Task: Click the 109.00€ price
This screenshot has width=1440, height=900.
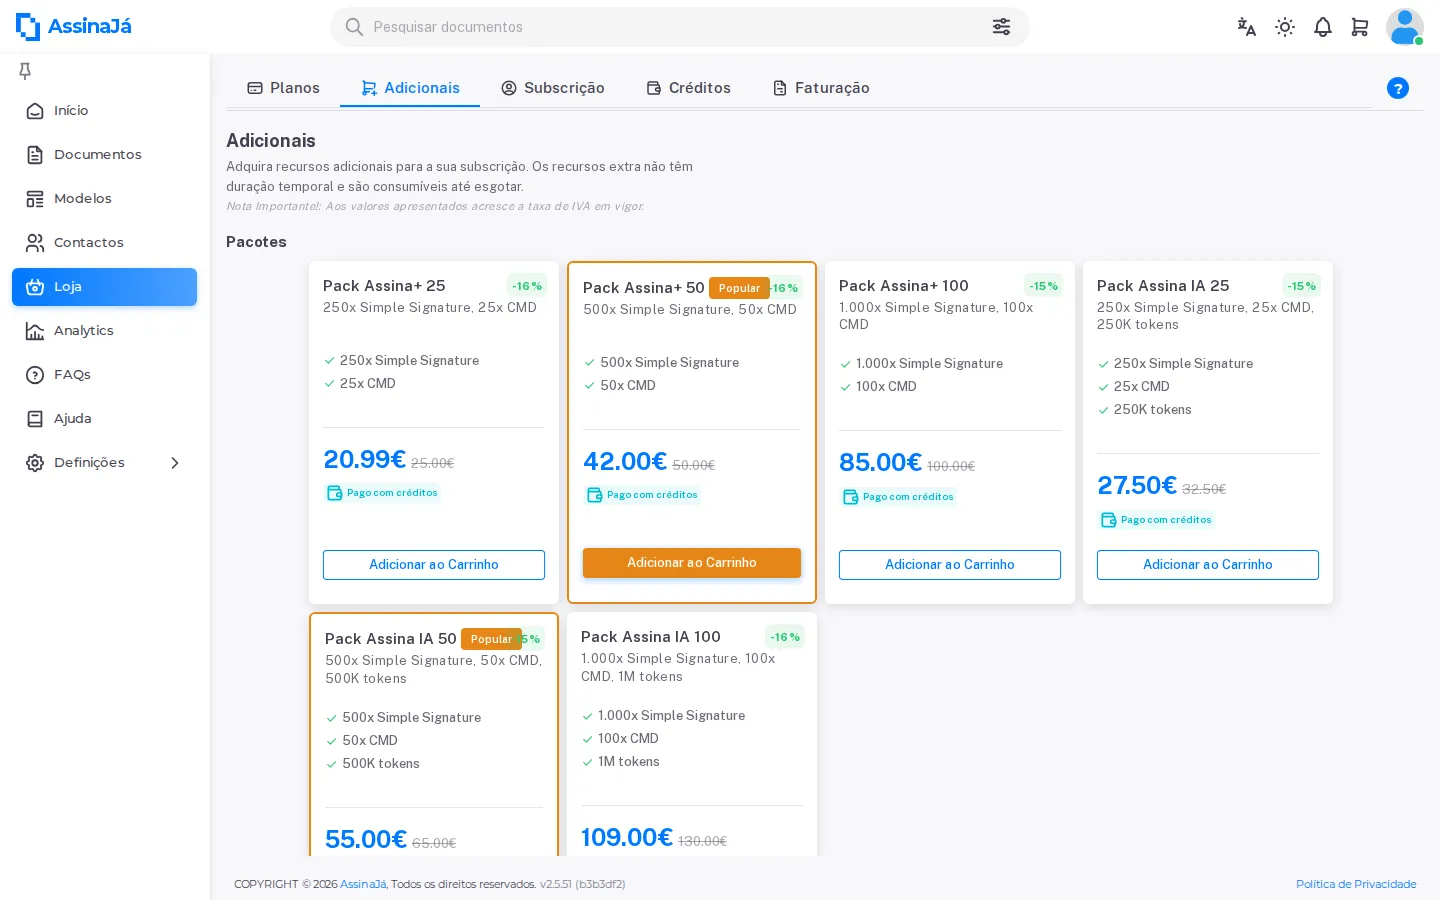Action: pyautogui.click(x=627, y=837)
